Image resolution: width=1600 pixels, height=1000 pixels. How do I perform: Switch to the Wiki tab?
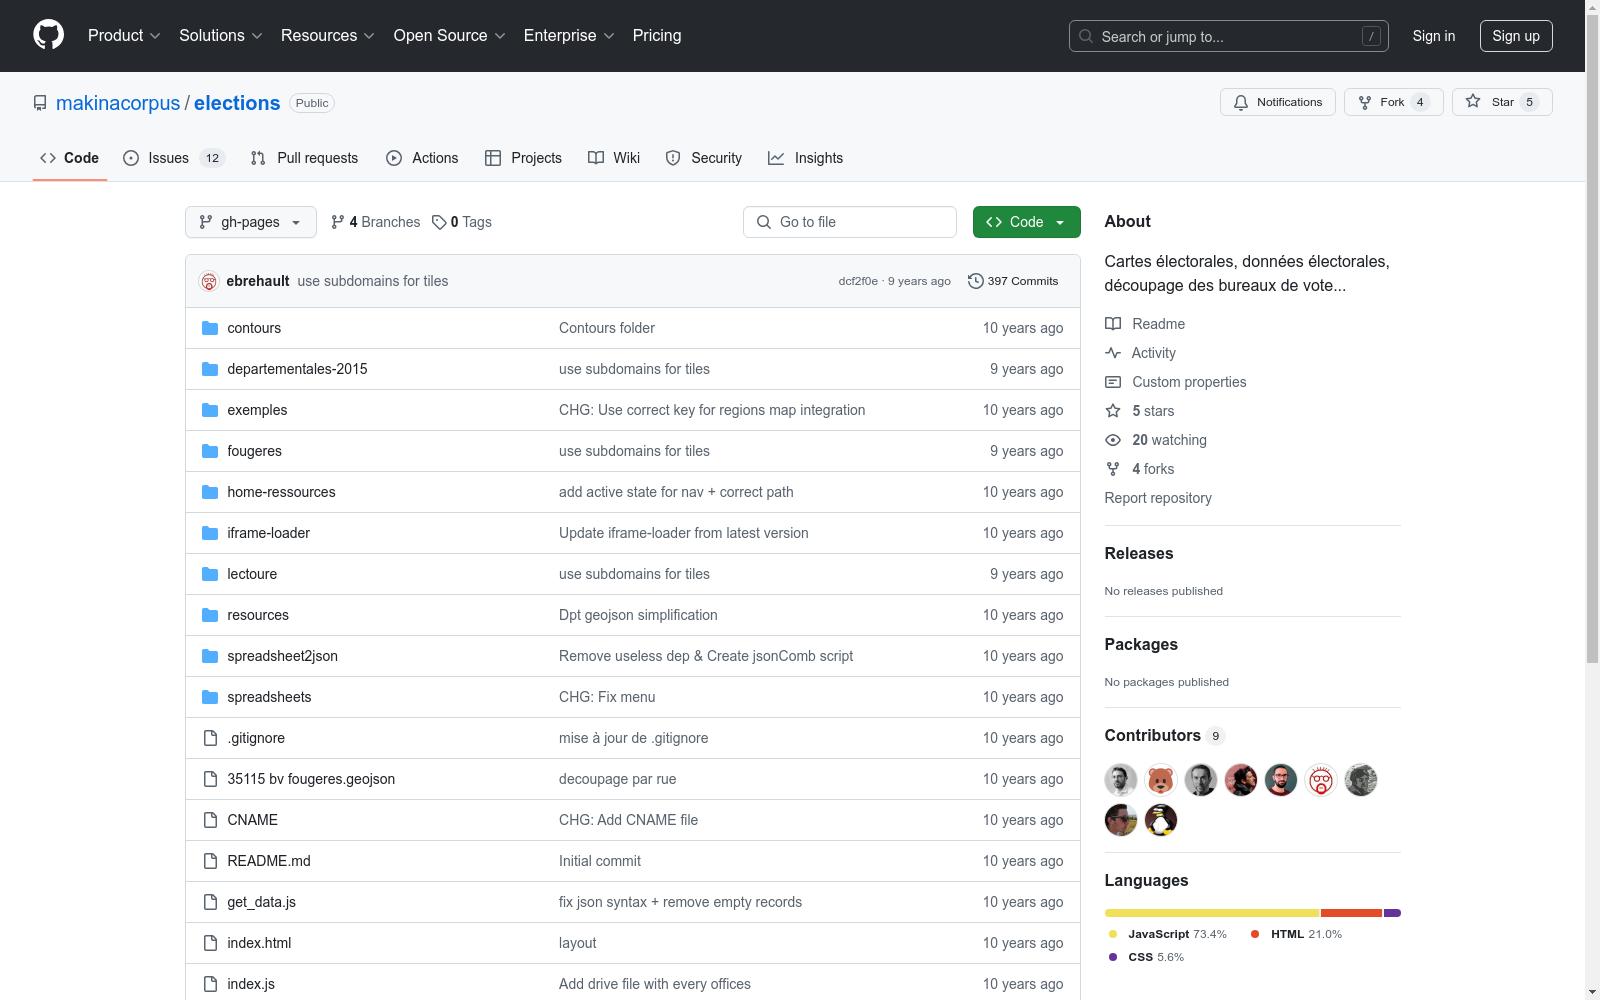pos(614,158)
